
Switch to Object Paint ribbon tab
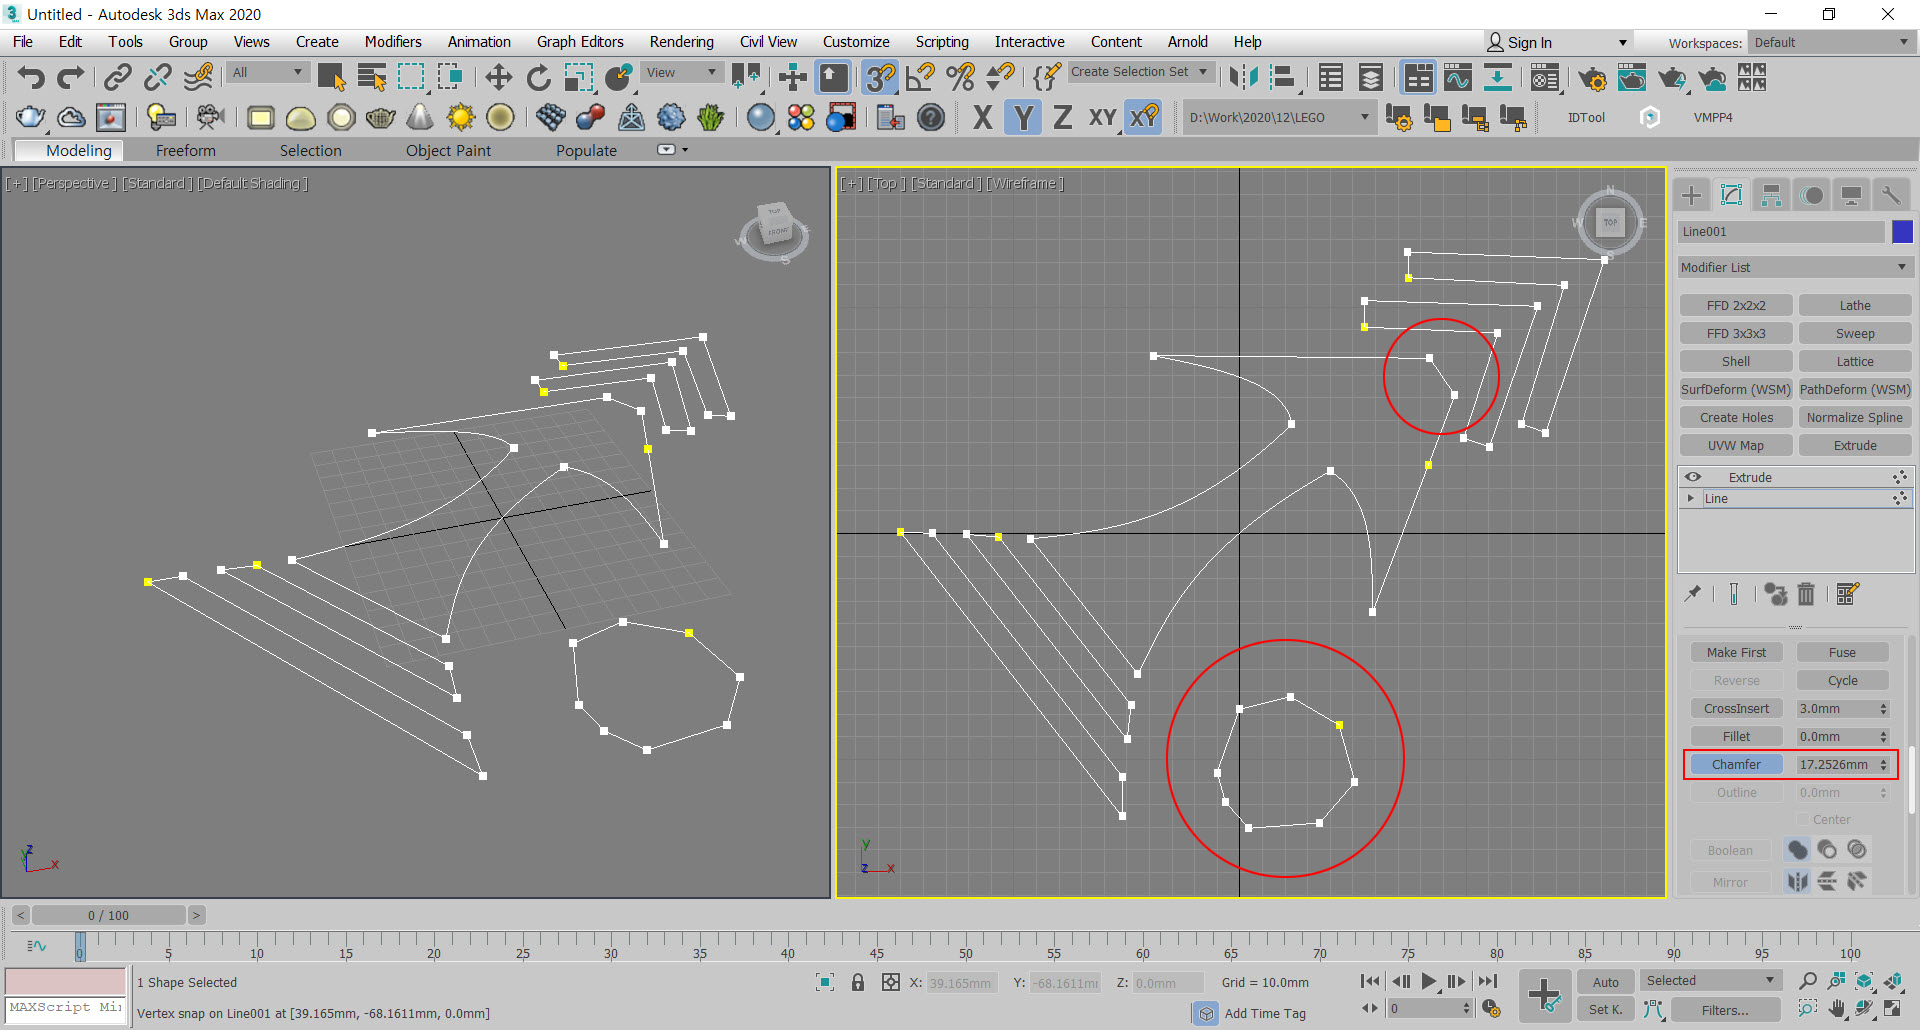448,150
